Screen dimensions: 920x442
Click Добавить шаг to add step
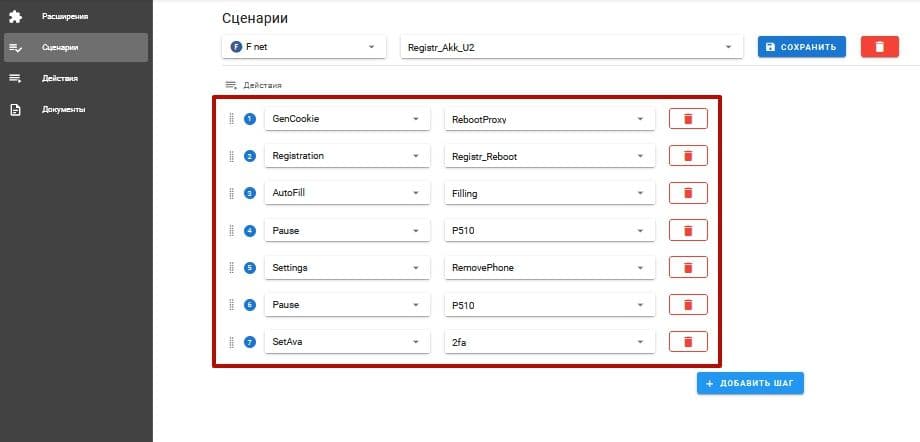[750, 384]
